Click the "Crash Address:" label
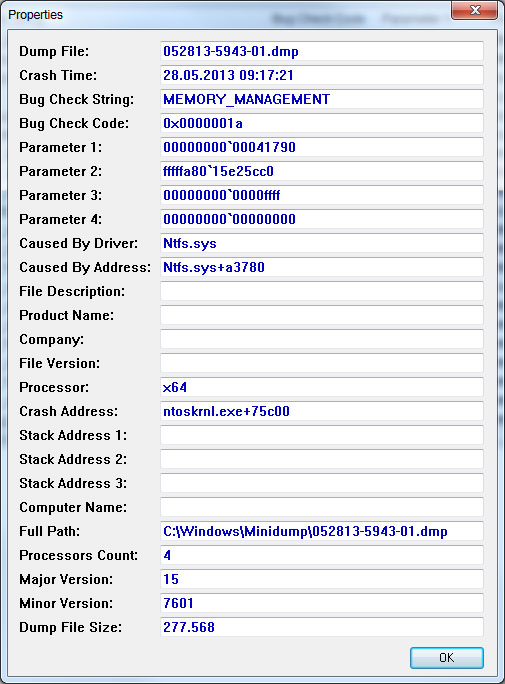 (68, 411)
